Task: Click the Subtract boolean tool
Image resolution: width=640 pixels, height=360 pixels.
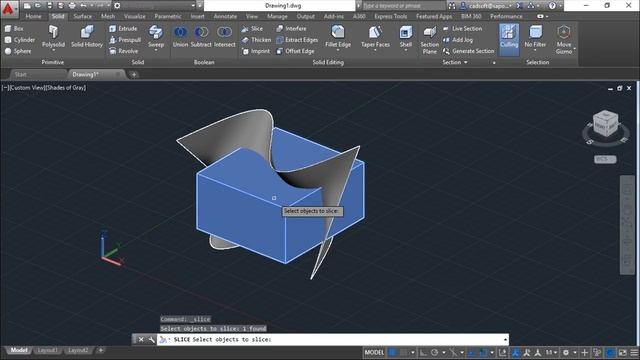Action: coord(201,36)
